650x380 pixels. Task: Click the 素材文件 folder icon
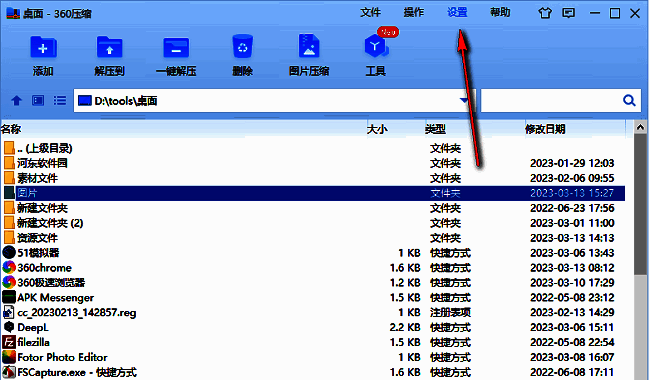tap(9, 178)
